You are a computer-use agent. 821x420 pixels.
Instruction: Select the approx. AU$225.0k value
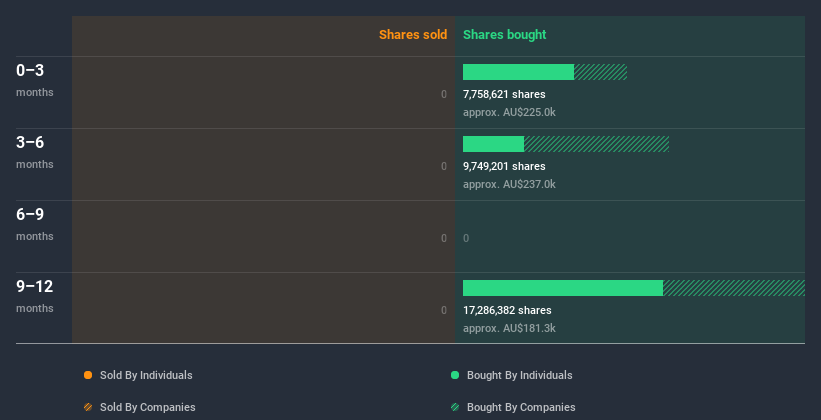pyautogui.click(x=509, y=112)
